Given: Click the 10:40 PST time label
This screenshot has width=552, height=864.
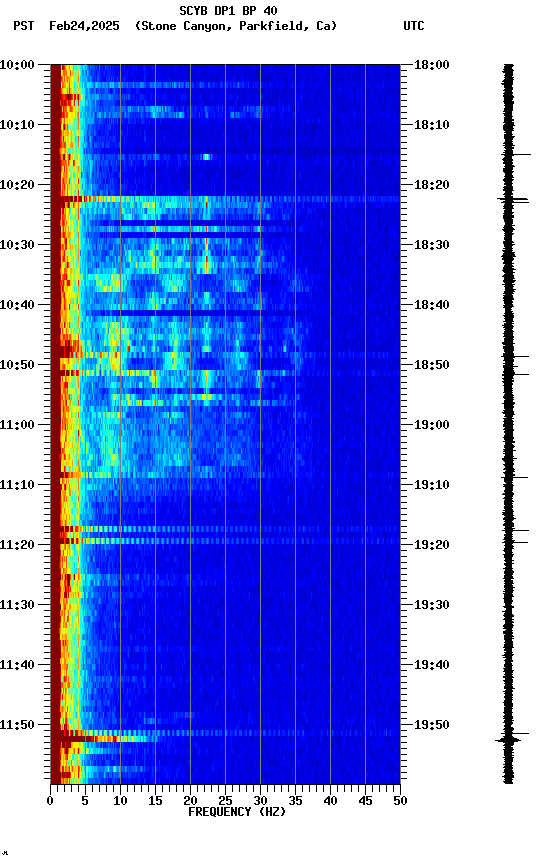Looking at the screenshot, I should (x=17, y=305).
